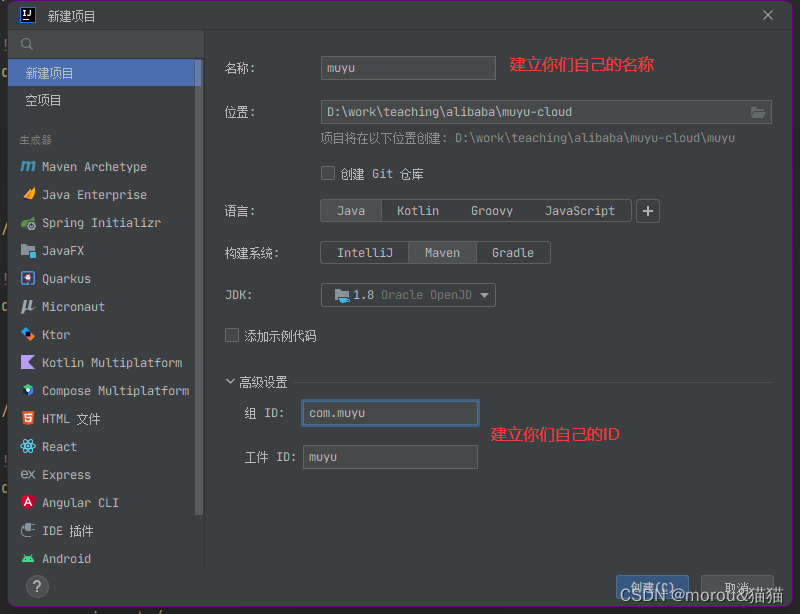Screen dimensions: 800x614
Task: Set build system to Maven
Action: coord(442,253)
